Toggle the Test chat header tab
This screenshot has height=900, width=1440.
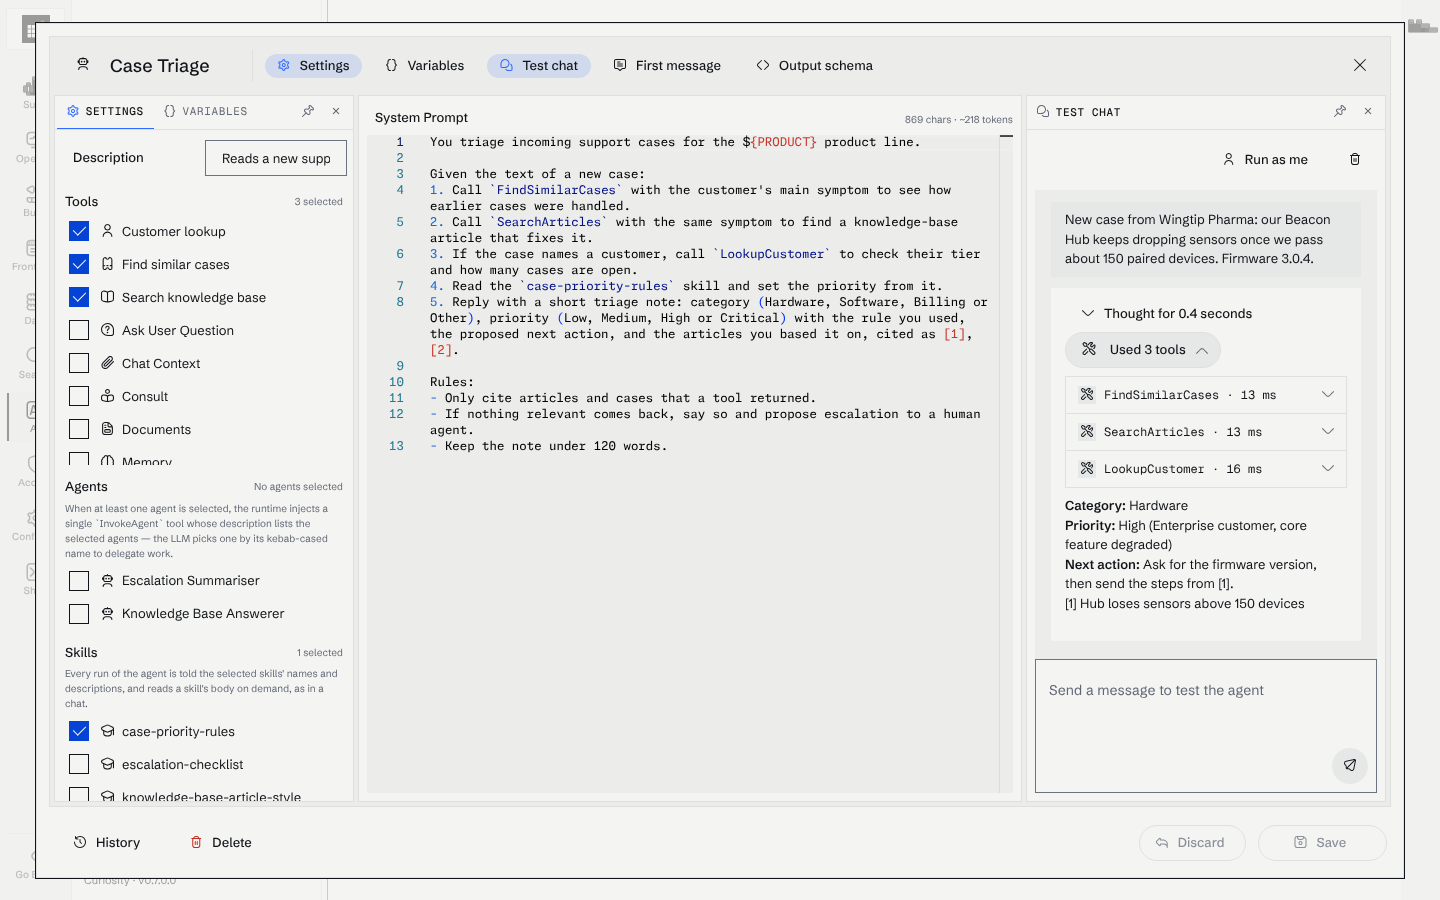[x=539, y=65]
